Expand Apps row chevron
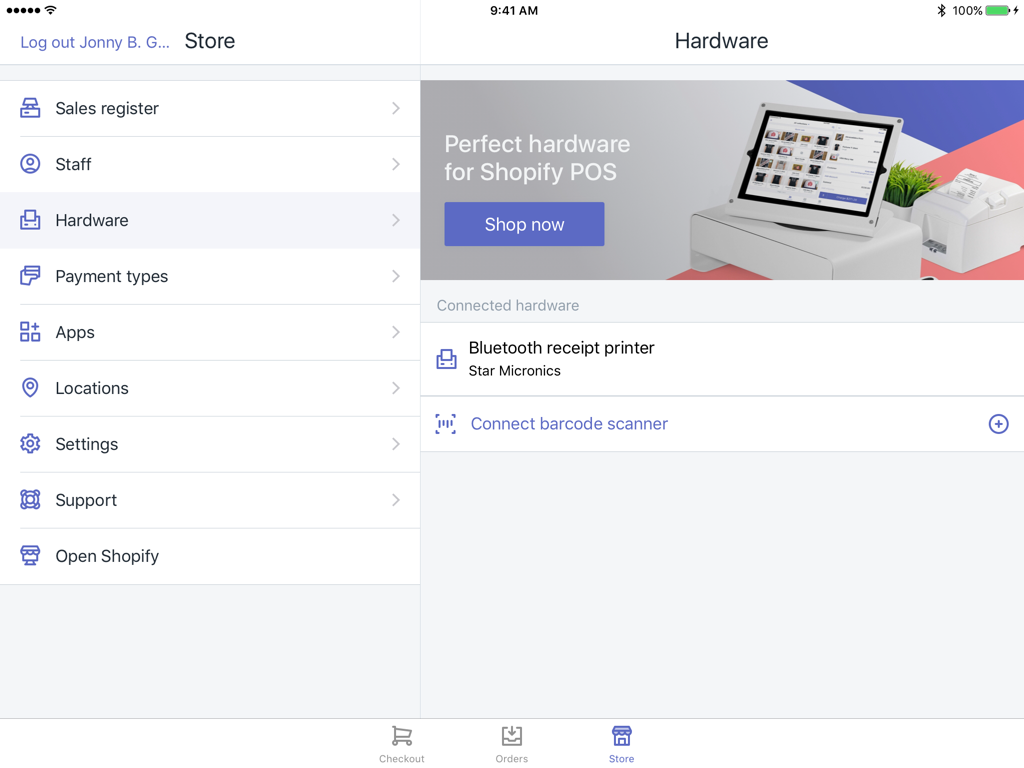Viewport: 1024px width, 768px height. (x=396, y=332)
